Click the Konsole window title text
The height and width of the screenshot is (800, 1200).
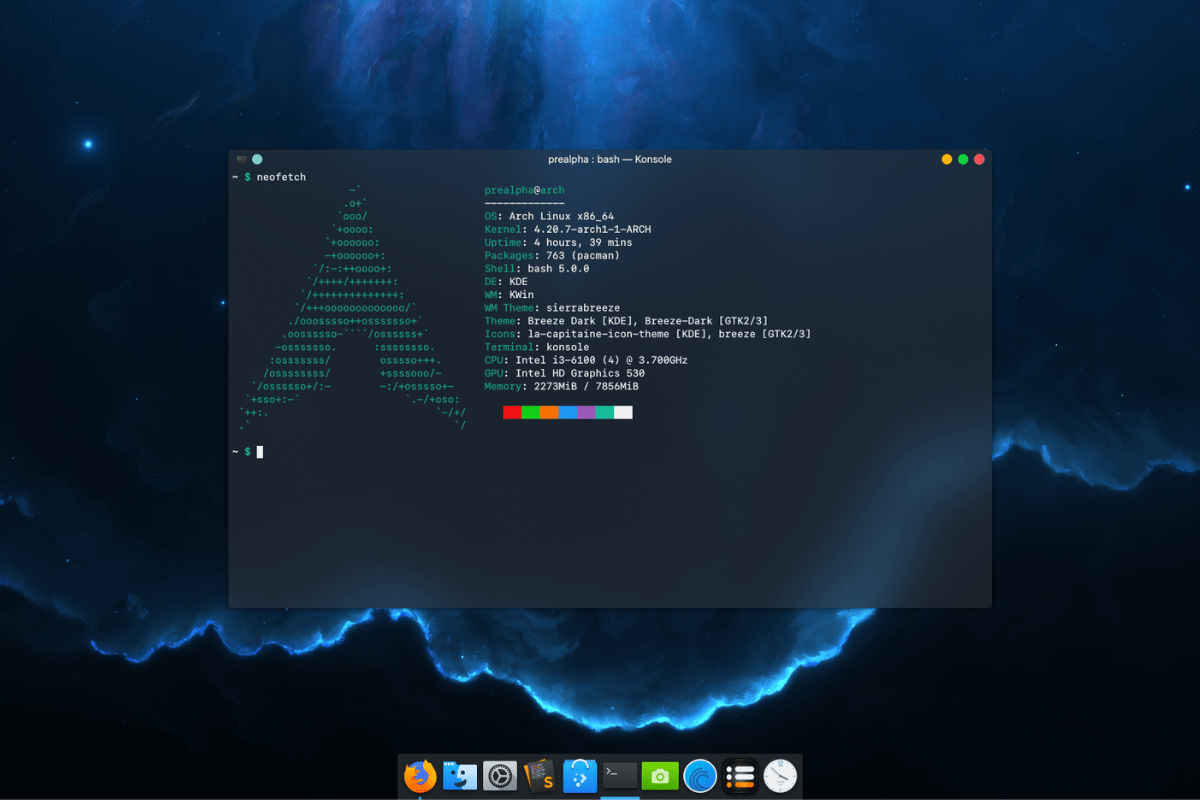tap(610, 158)
